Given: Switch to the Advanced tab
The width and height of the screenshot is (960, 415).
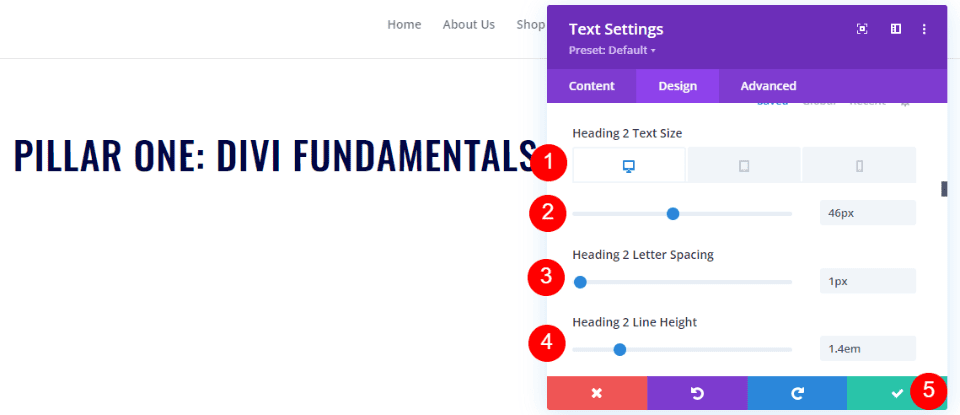Looking at the screenshot, I should click(768, 86).
